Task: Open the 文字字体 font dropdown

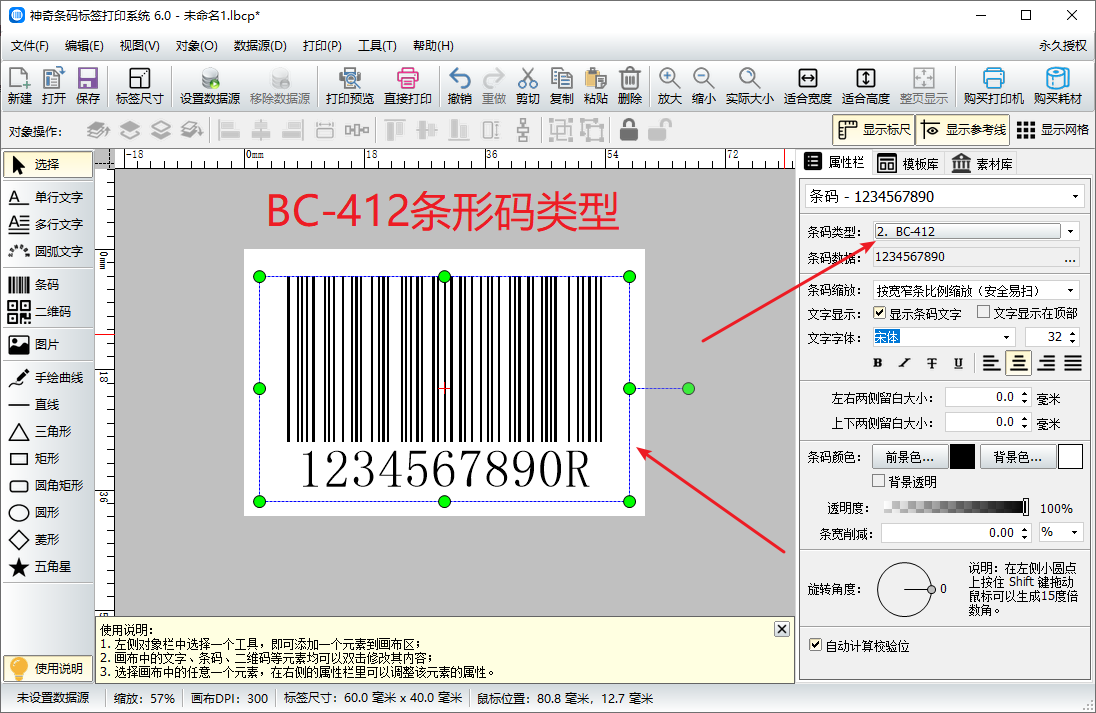Action: 1007,338
